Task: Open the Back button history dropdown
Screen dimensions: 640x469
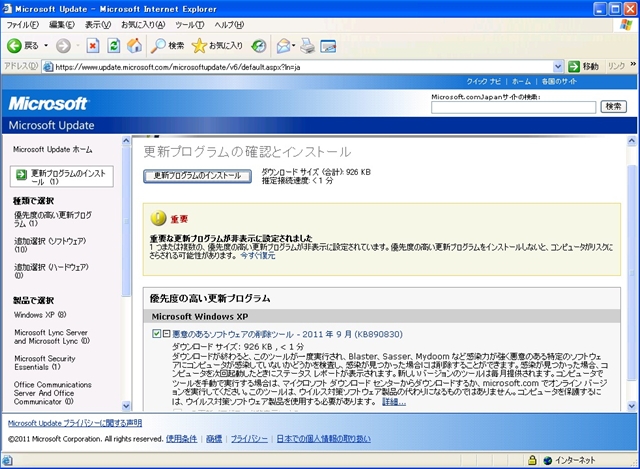Action: tap(46, 46)
